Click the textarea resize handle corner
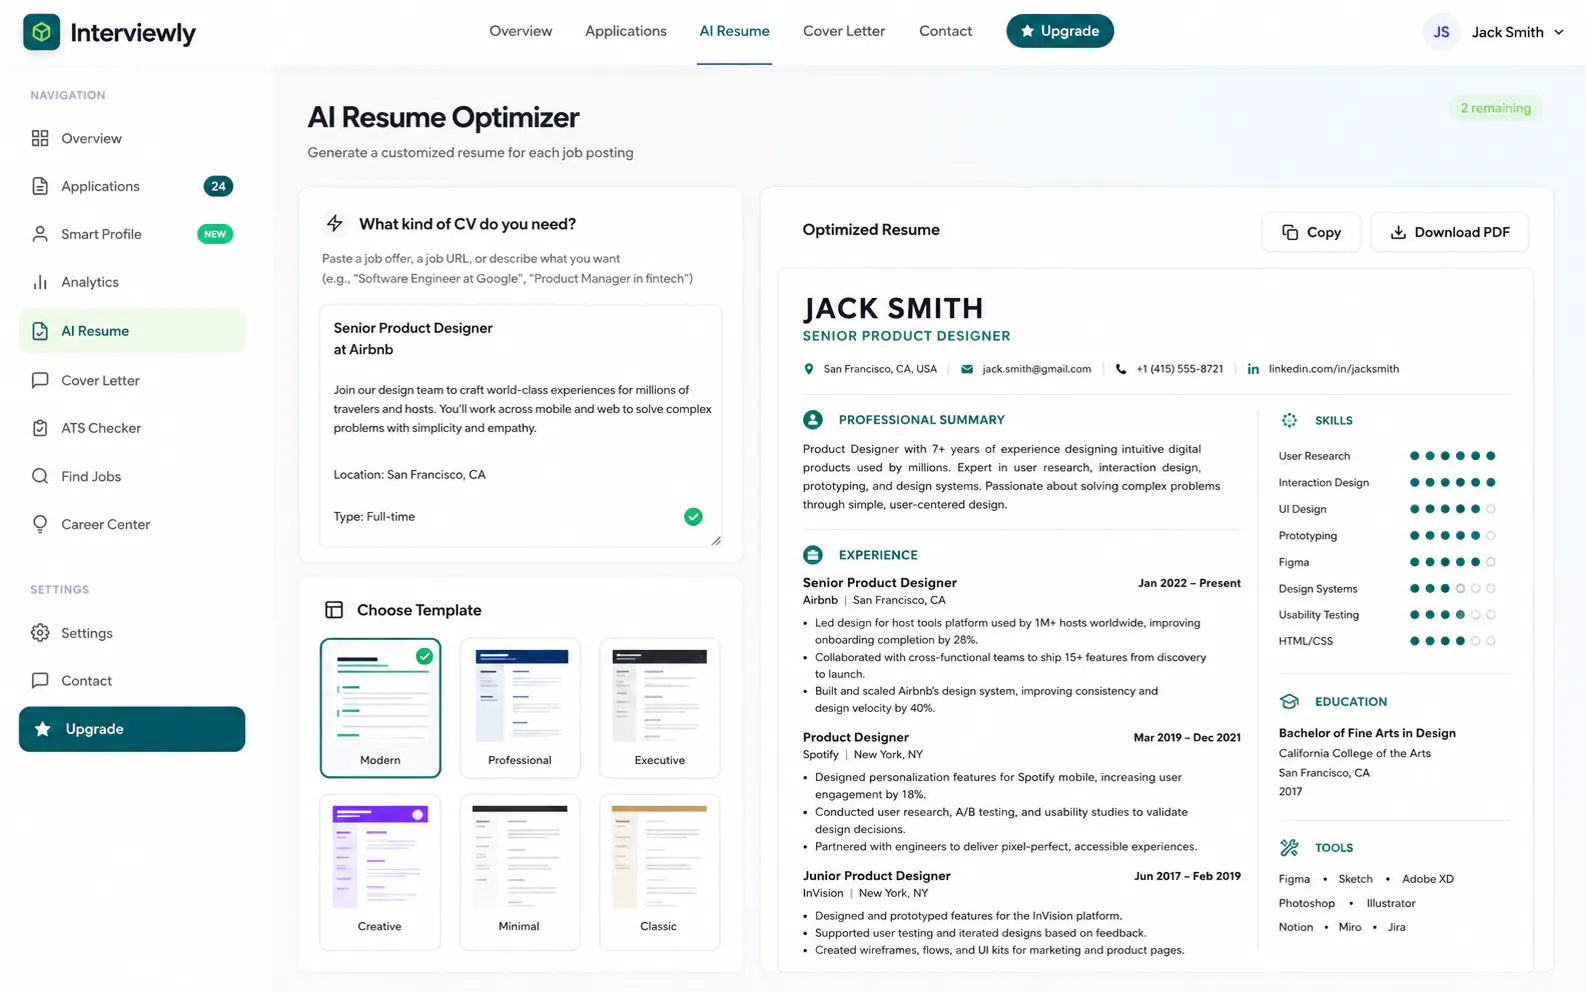 point(716,541)
